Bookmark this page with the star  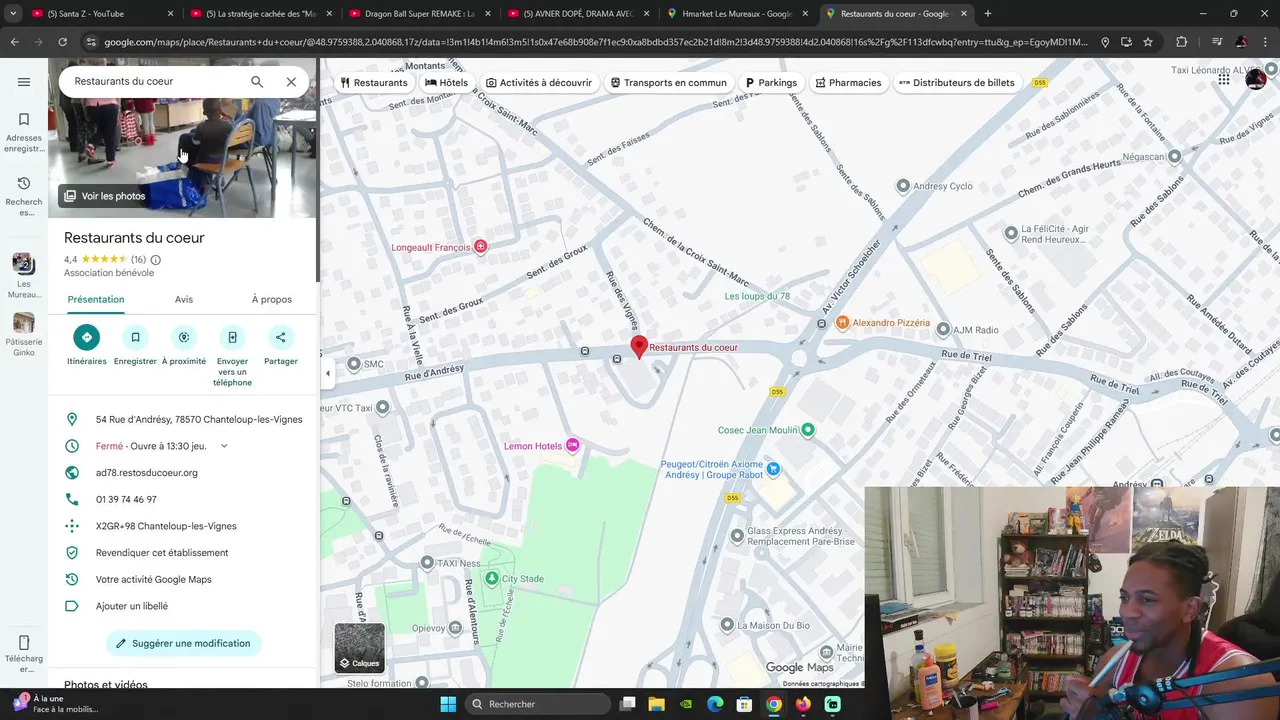(1148, 42)
